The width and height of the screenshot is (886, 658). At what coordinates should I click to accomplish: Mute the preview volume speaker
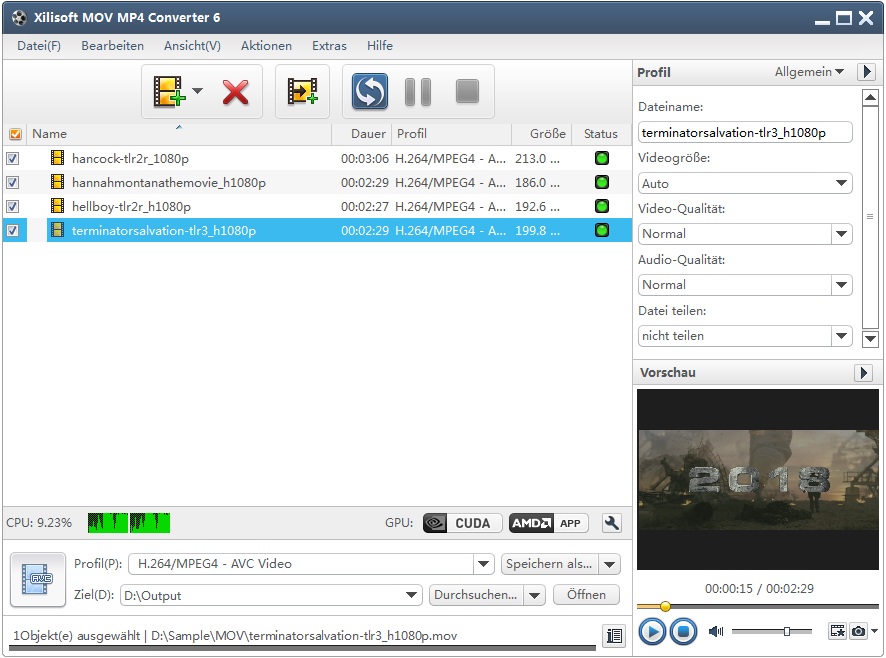tap(716, 631)
